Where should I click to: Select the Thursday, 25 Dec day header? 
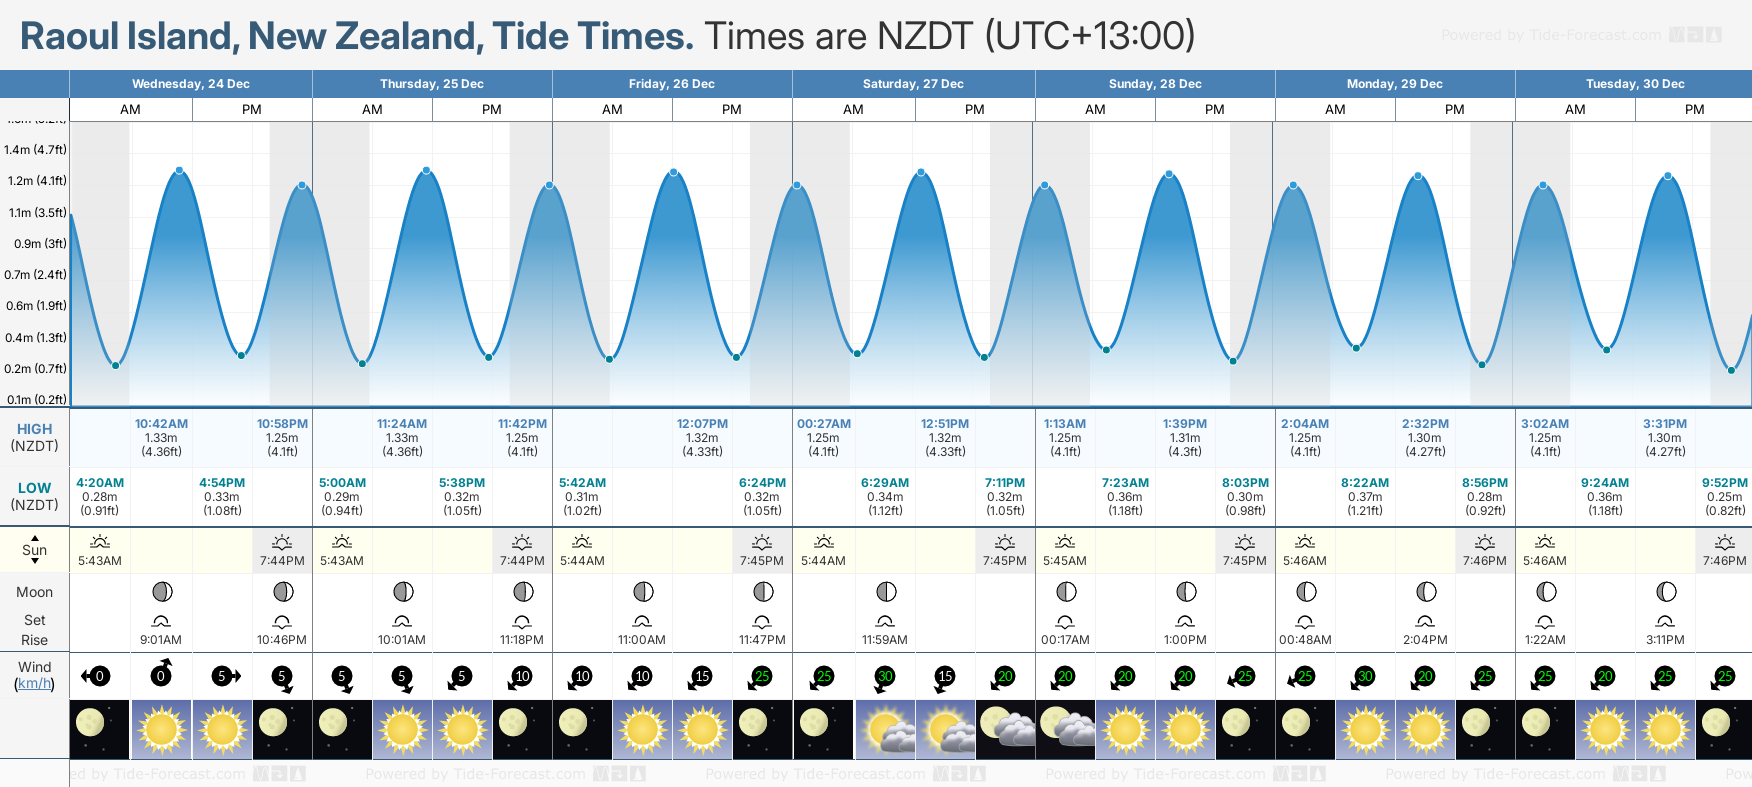432,84
